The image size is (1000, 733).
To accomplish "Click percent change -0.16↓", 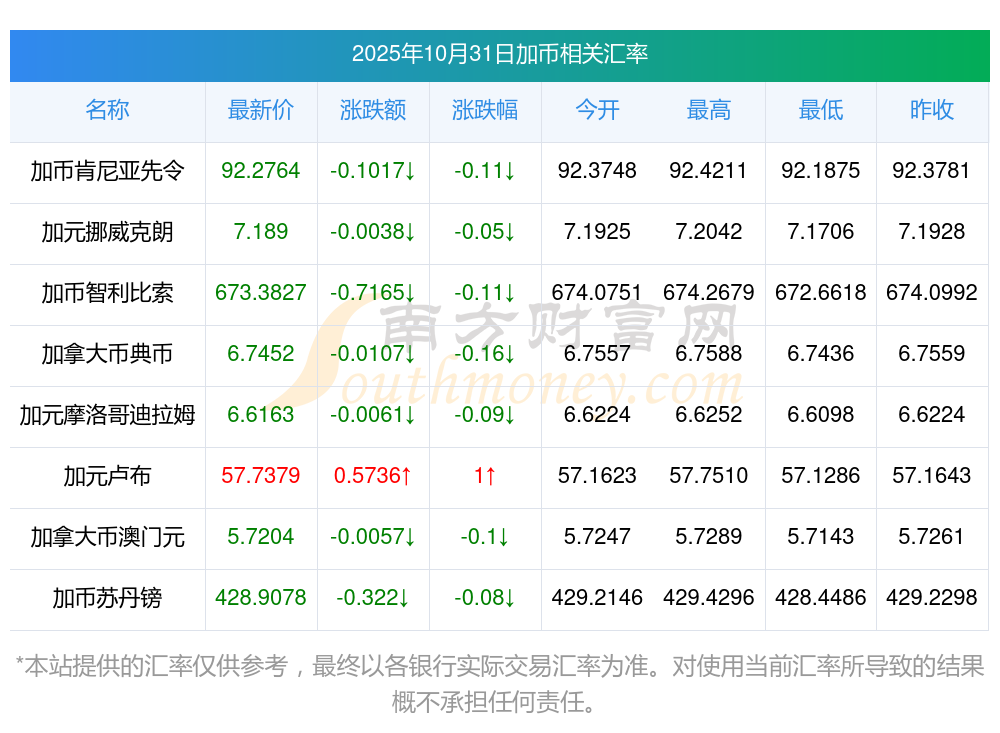I will [485, 353].
